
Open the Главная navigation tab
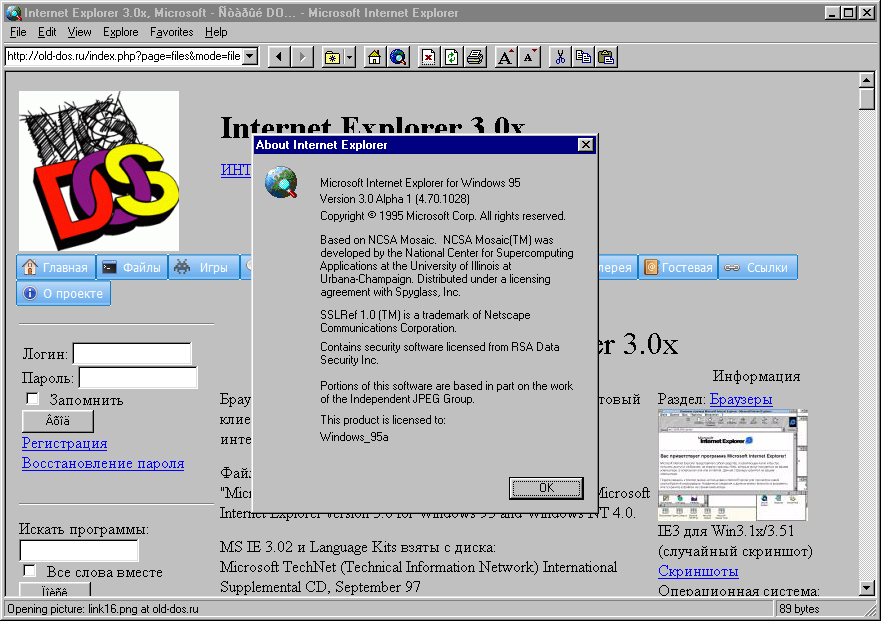pyautogui.click(x=56, y=268)
